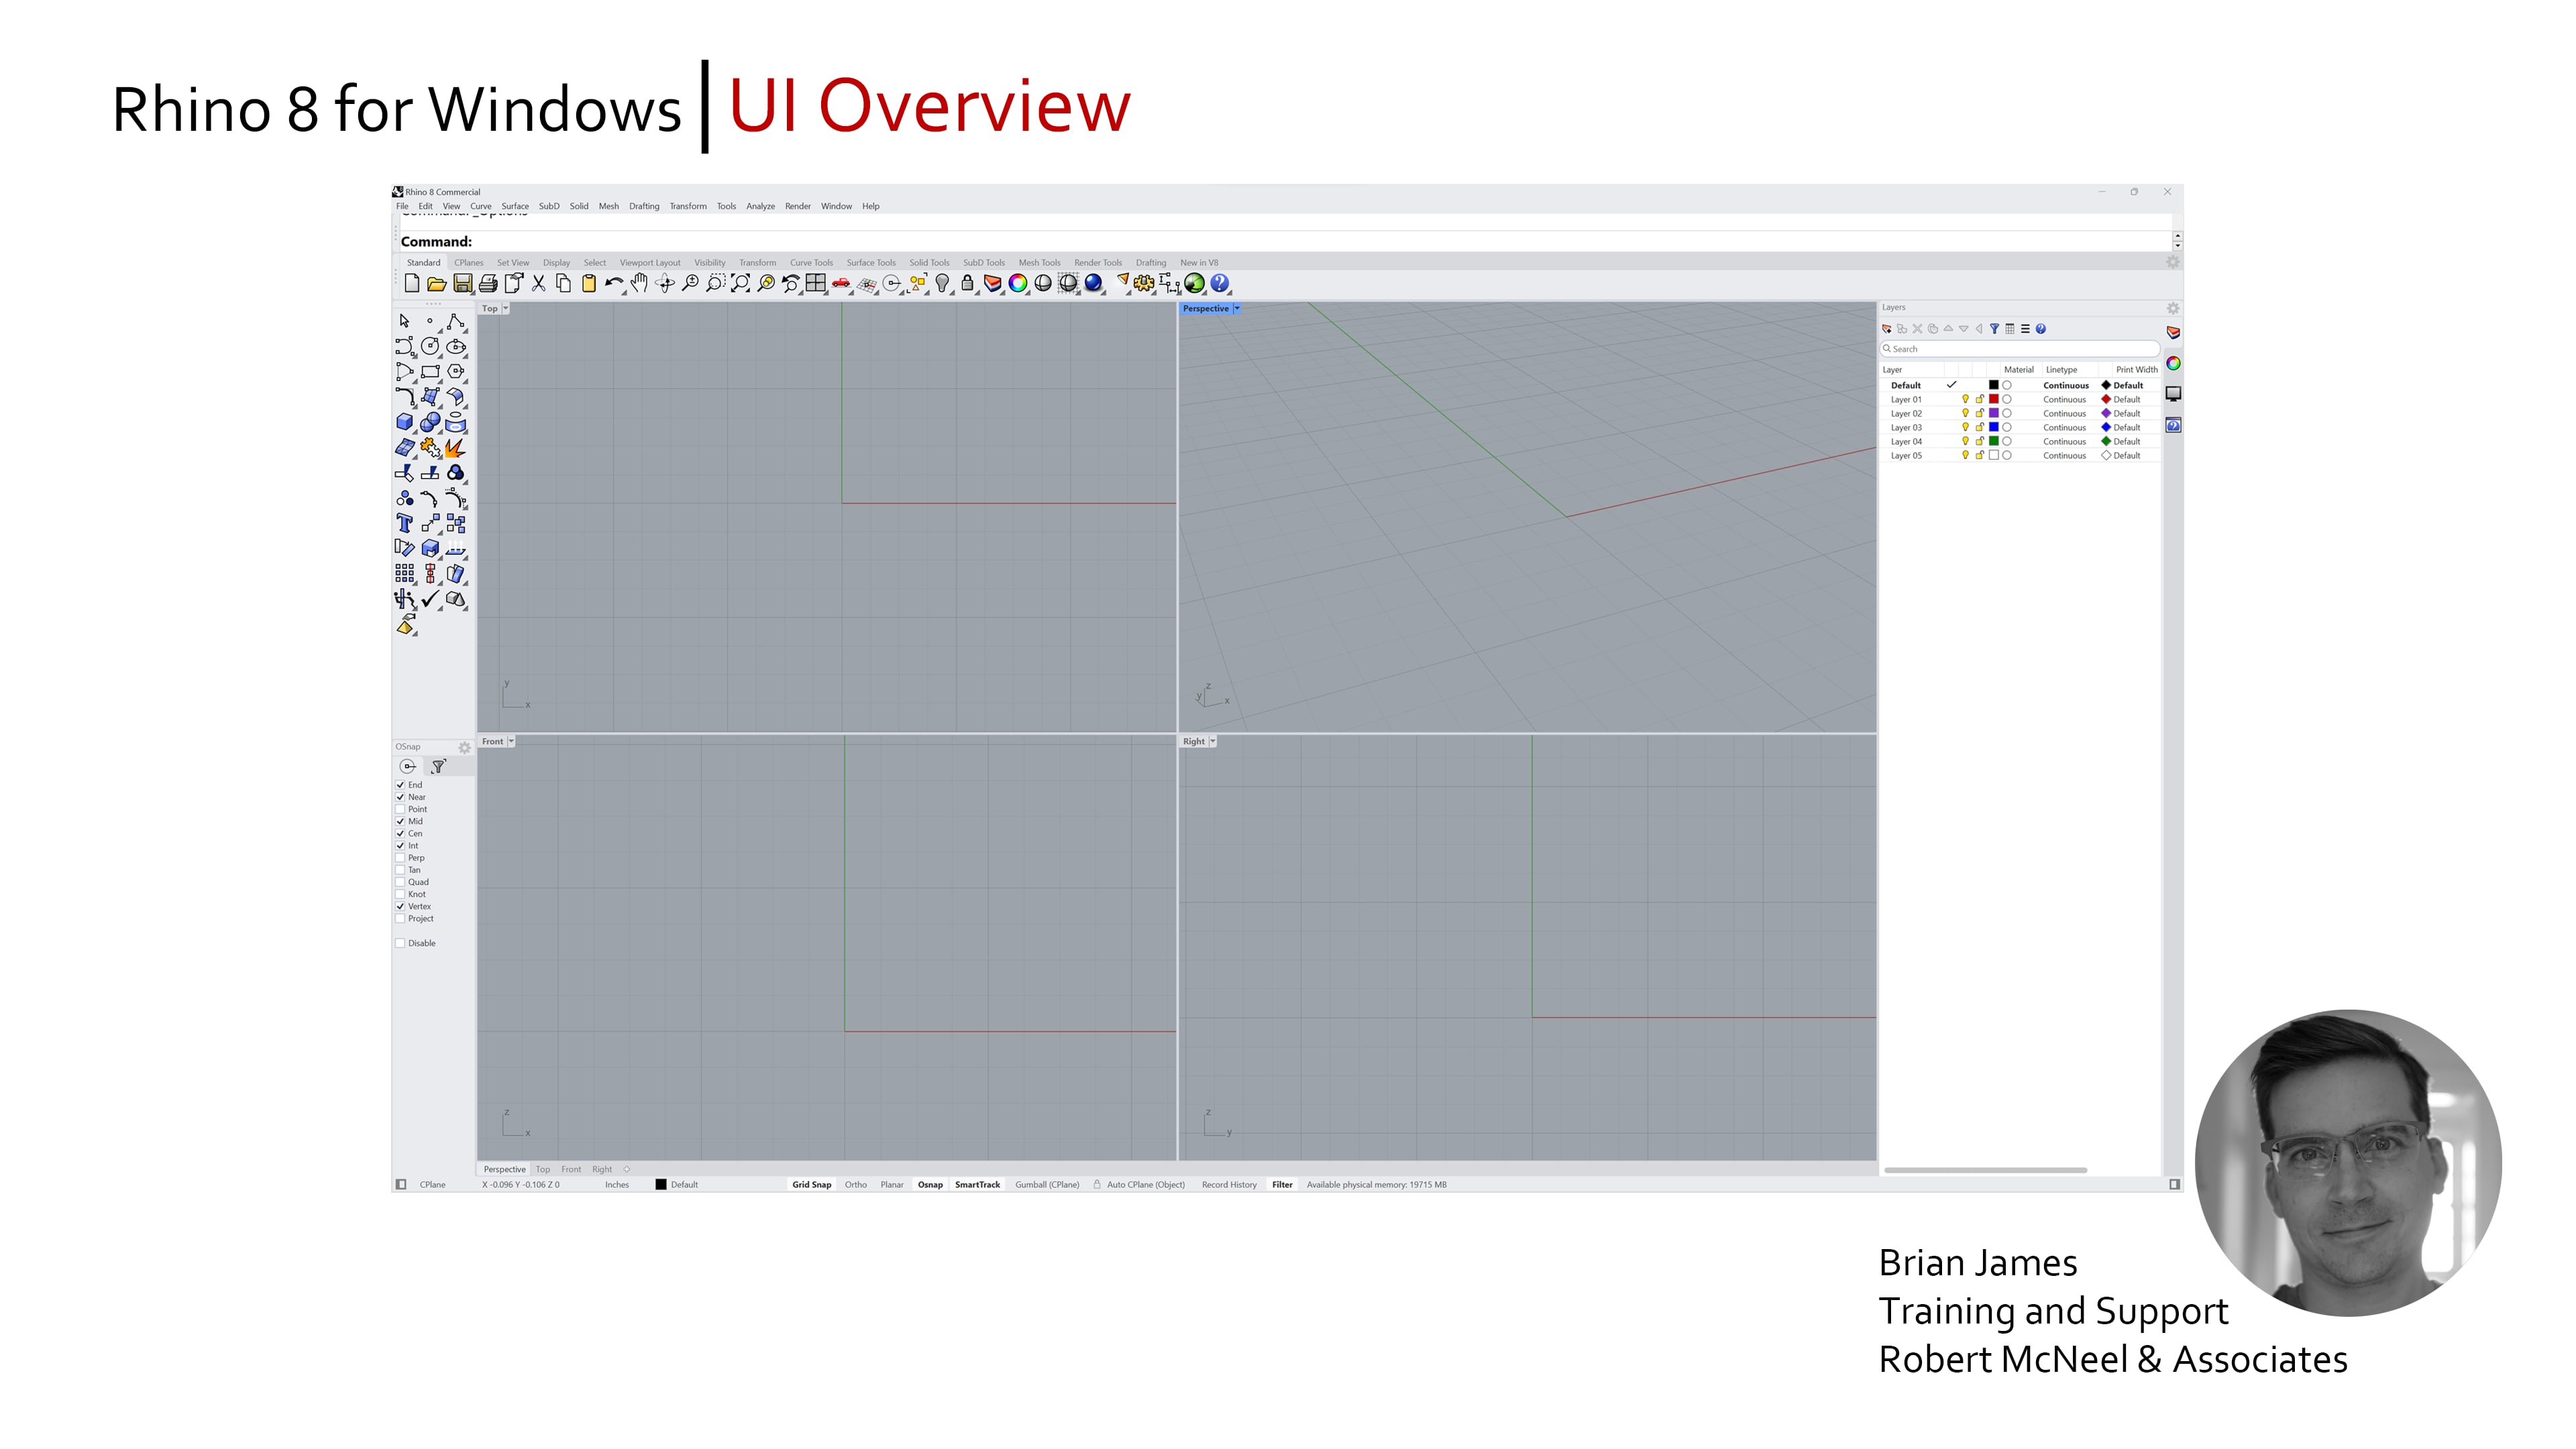Expand the Front viewport dropdown menu

[511, 741]
